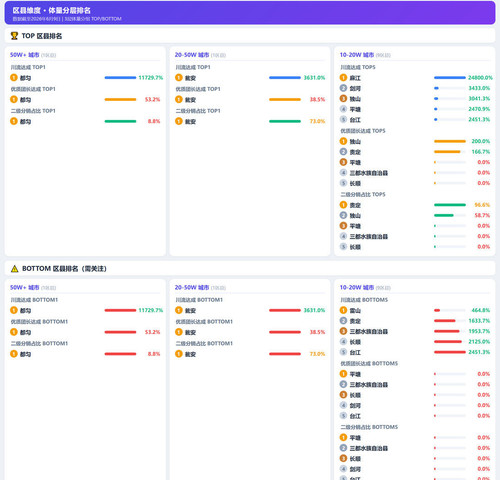Click 都匀 rank badge under 二级分销占比 BOTTOM1
This screenshot has width=500, height=480.
click(x=14, y=354)
